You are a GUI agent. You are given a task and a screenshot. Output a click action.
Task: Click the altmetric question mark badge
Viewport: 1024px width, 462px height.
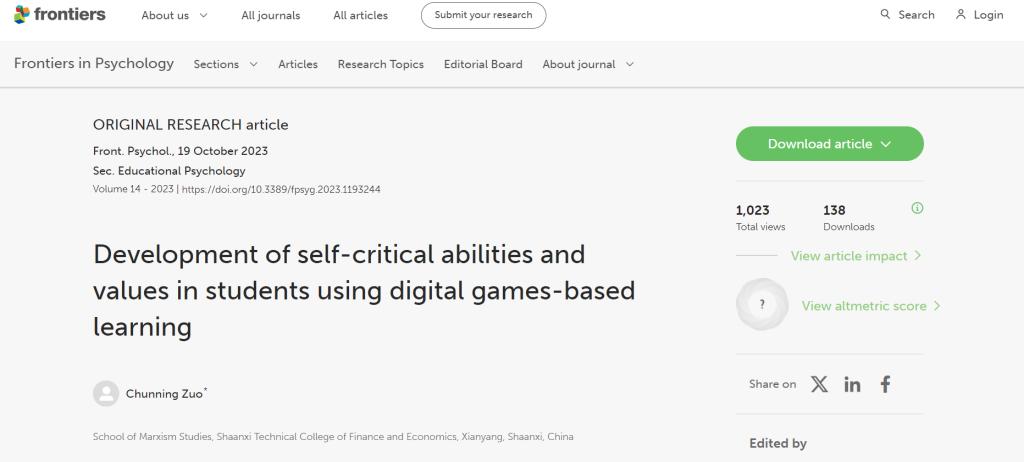tap(762, 305)
